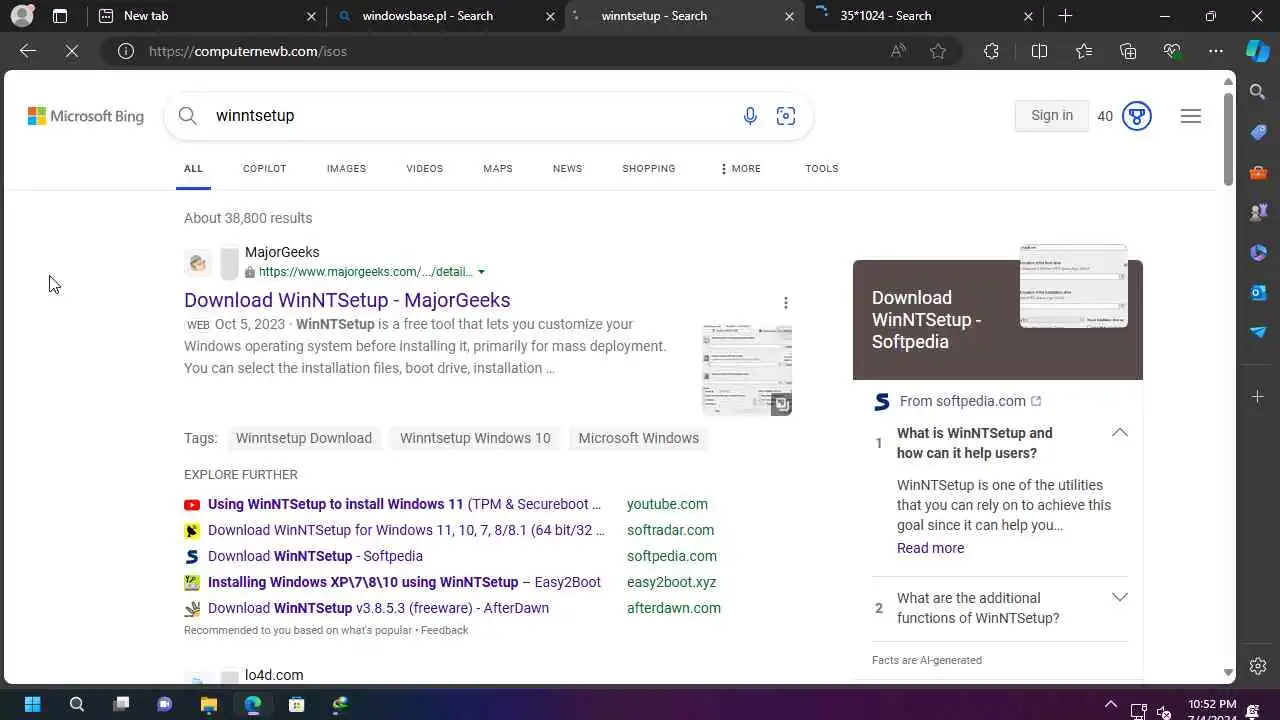1280x720 pixels.
Task: Open Tab actions menu icon
Action: (60, 16)
